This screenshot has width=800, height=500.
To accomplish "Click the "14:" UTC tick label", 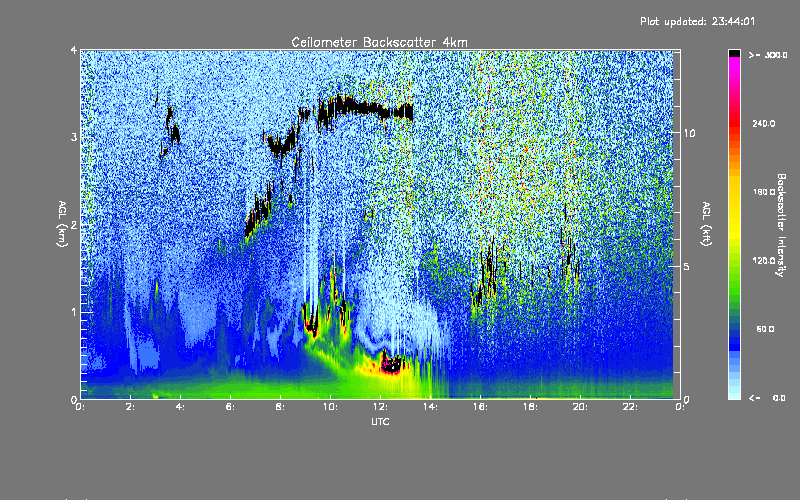I will 430,407.
